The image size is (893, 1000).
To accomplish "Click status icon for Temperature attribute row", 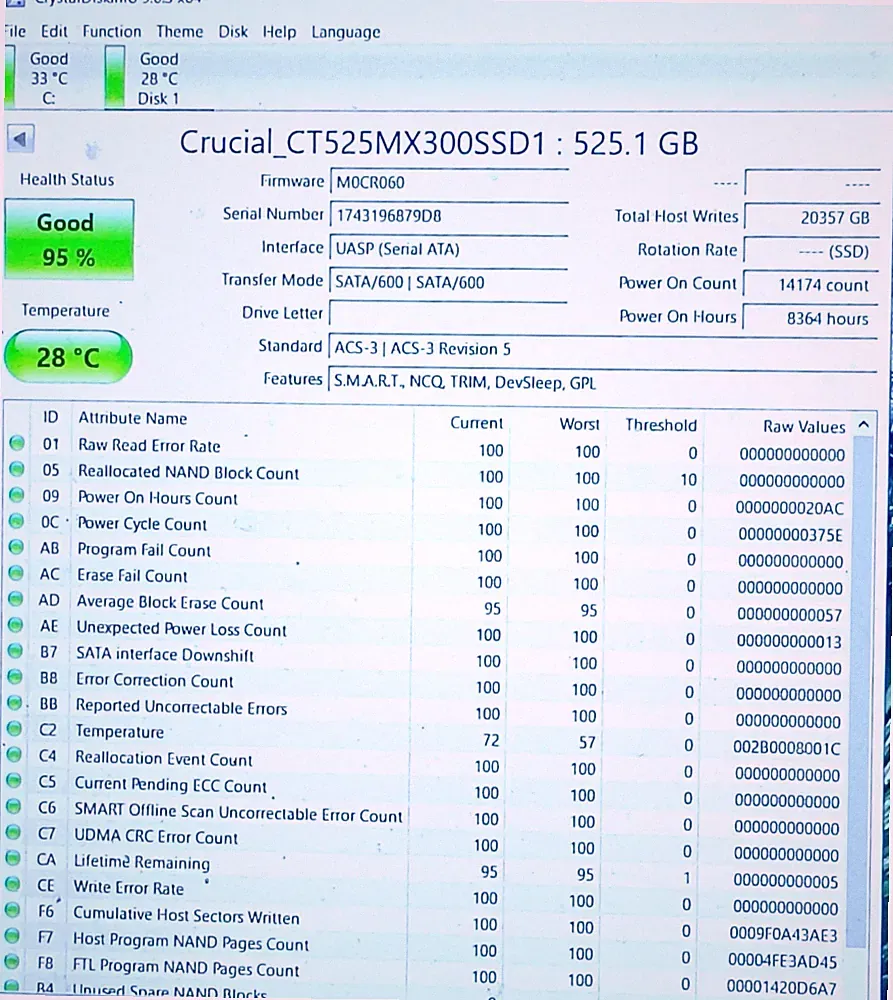I will coord(14,728).
